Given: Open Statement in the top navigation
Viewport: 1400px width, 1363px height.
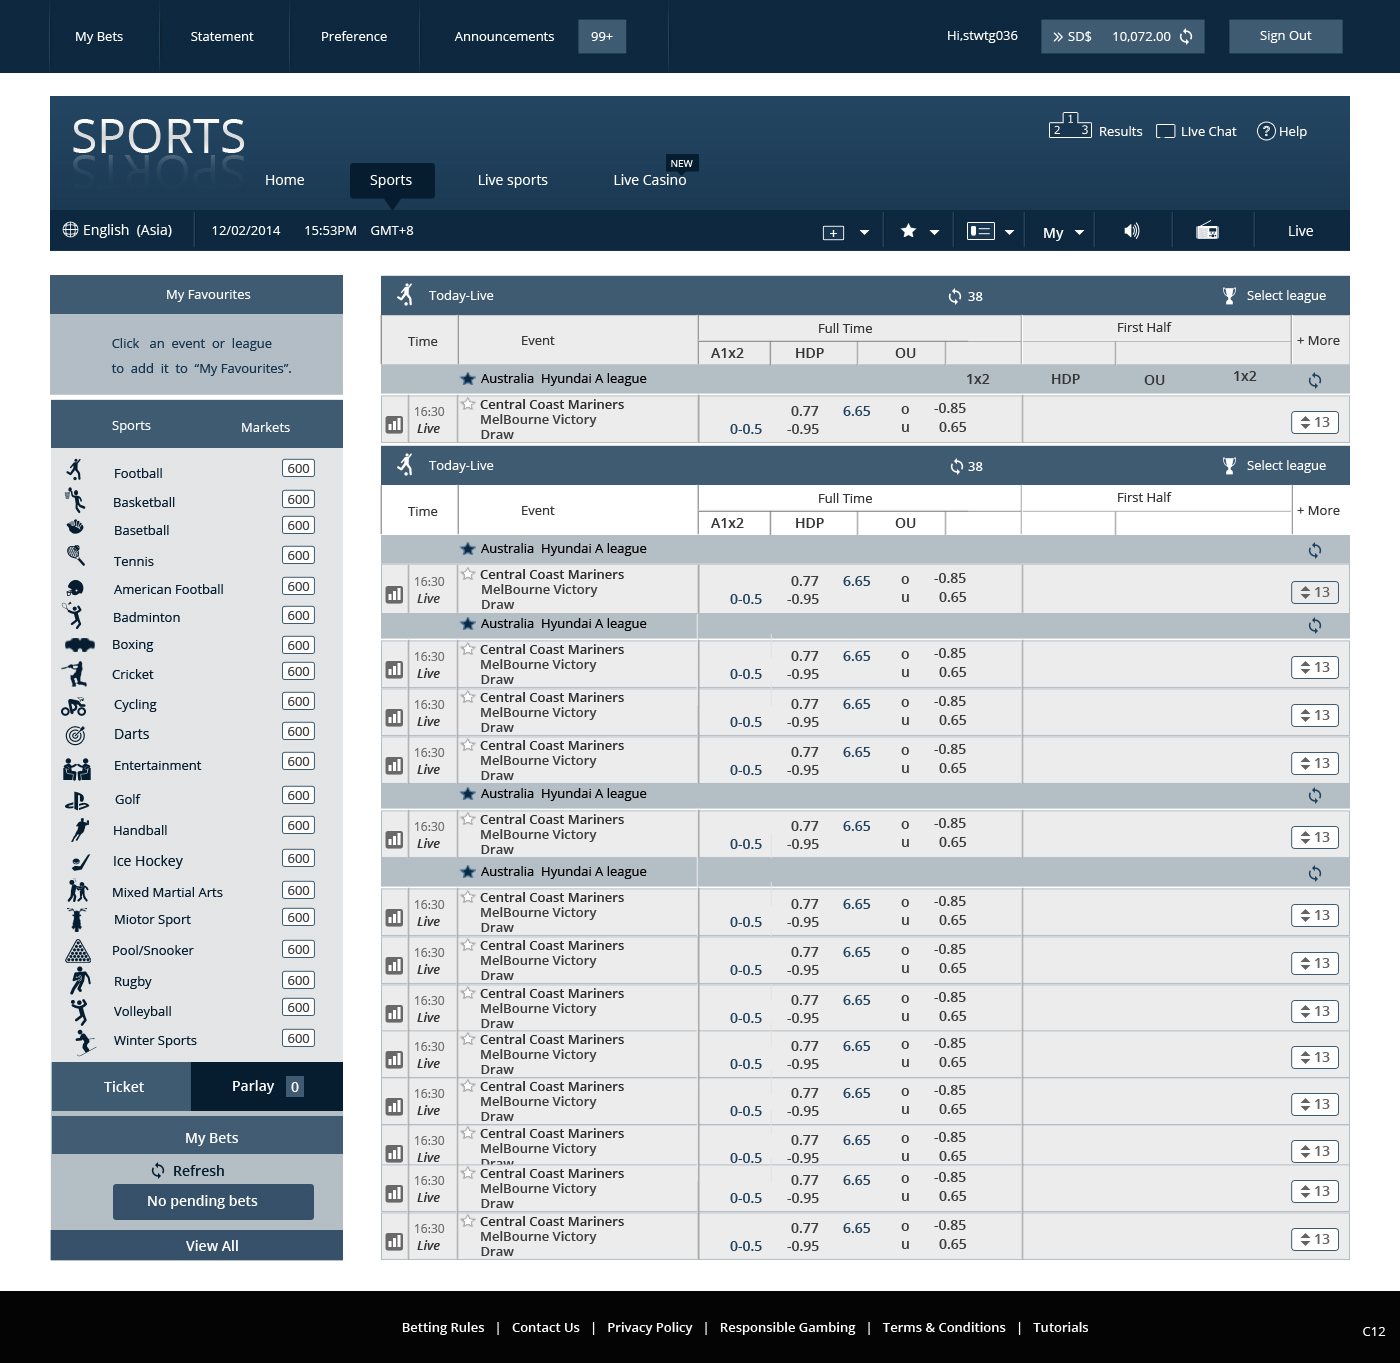Looking at the screenshot, I should 222,36.
